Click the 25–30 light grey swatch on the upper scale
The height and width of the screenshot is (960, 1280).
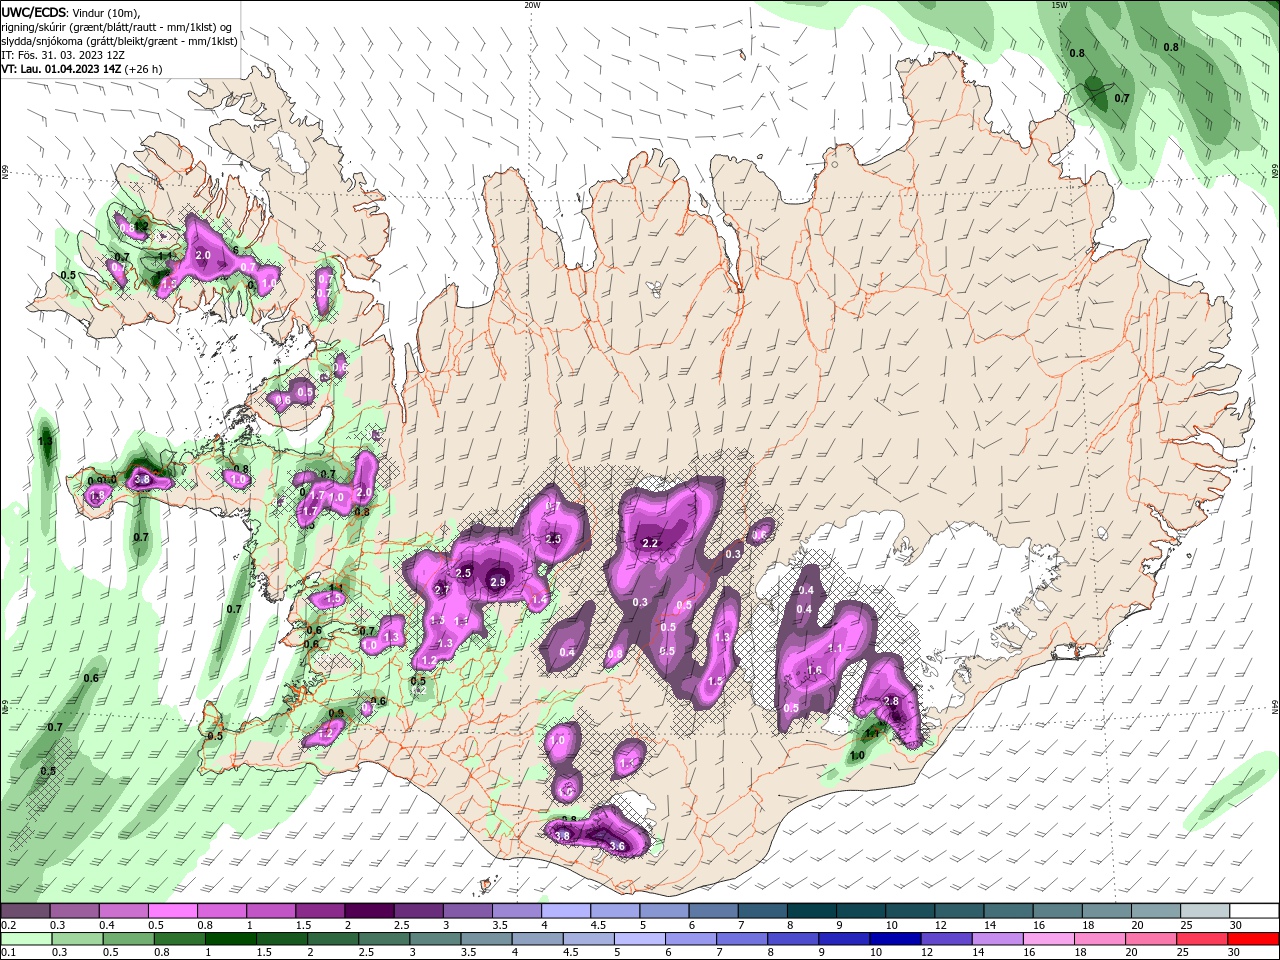(1206, 911)
